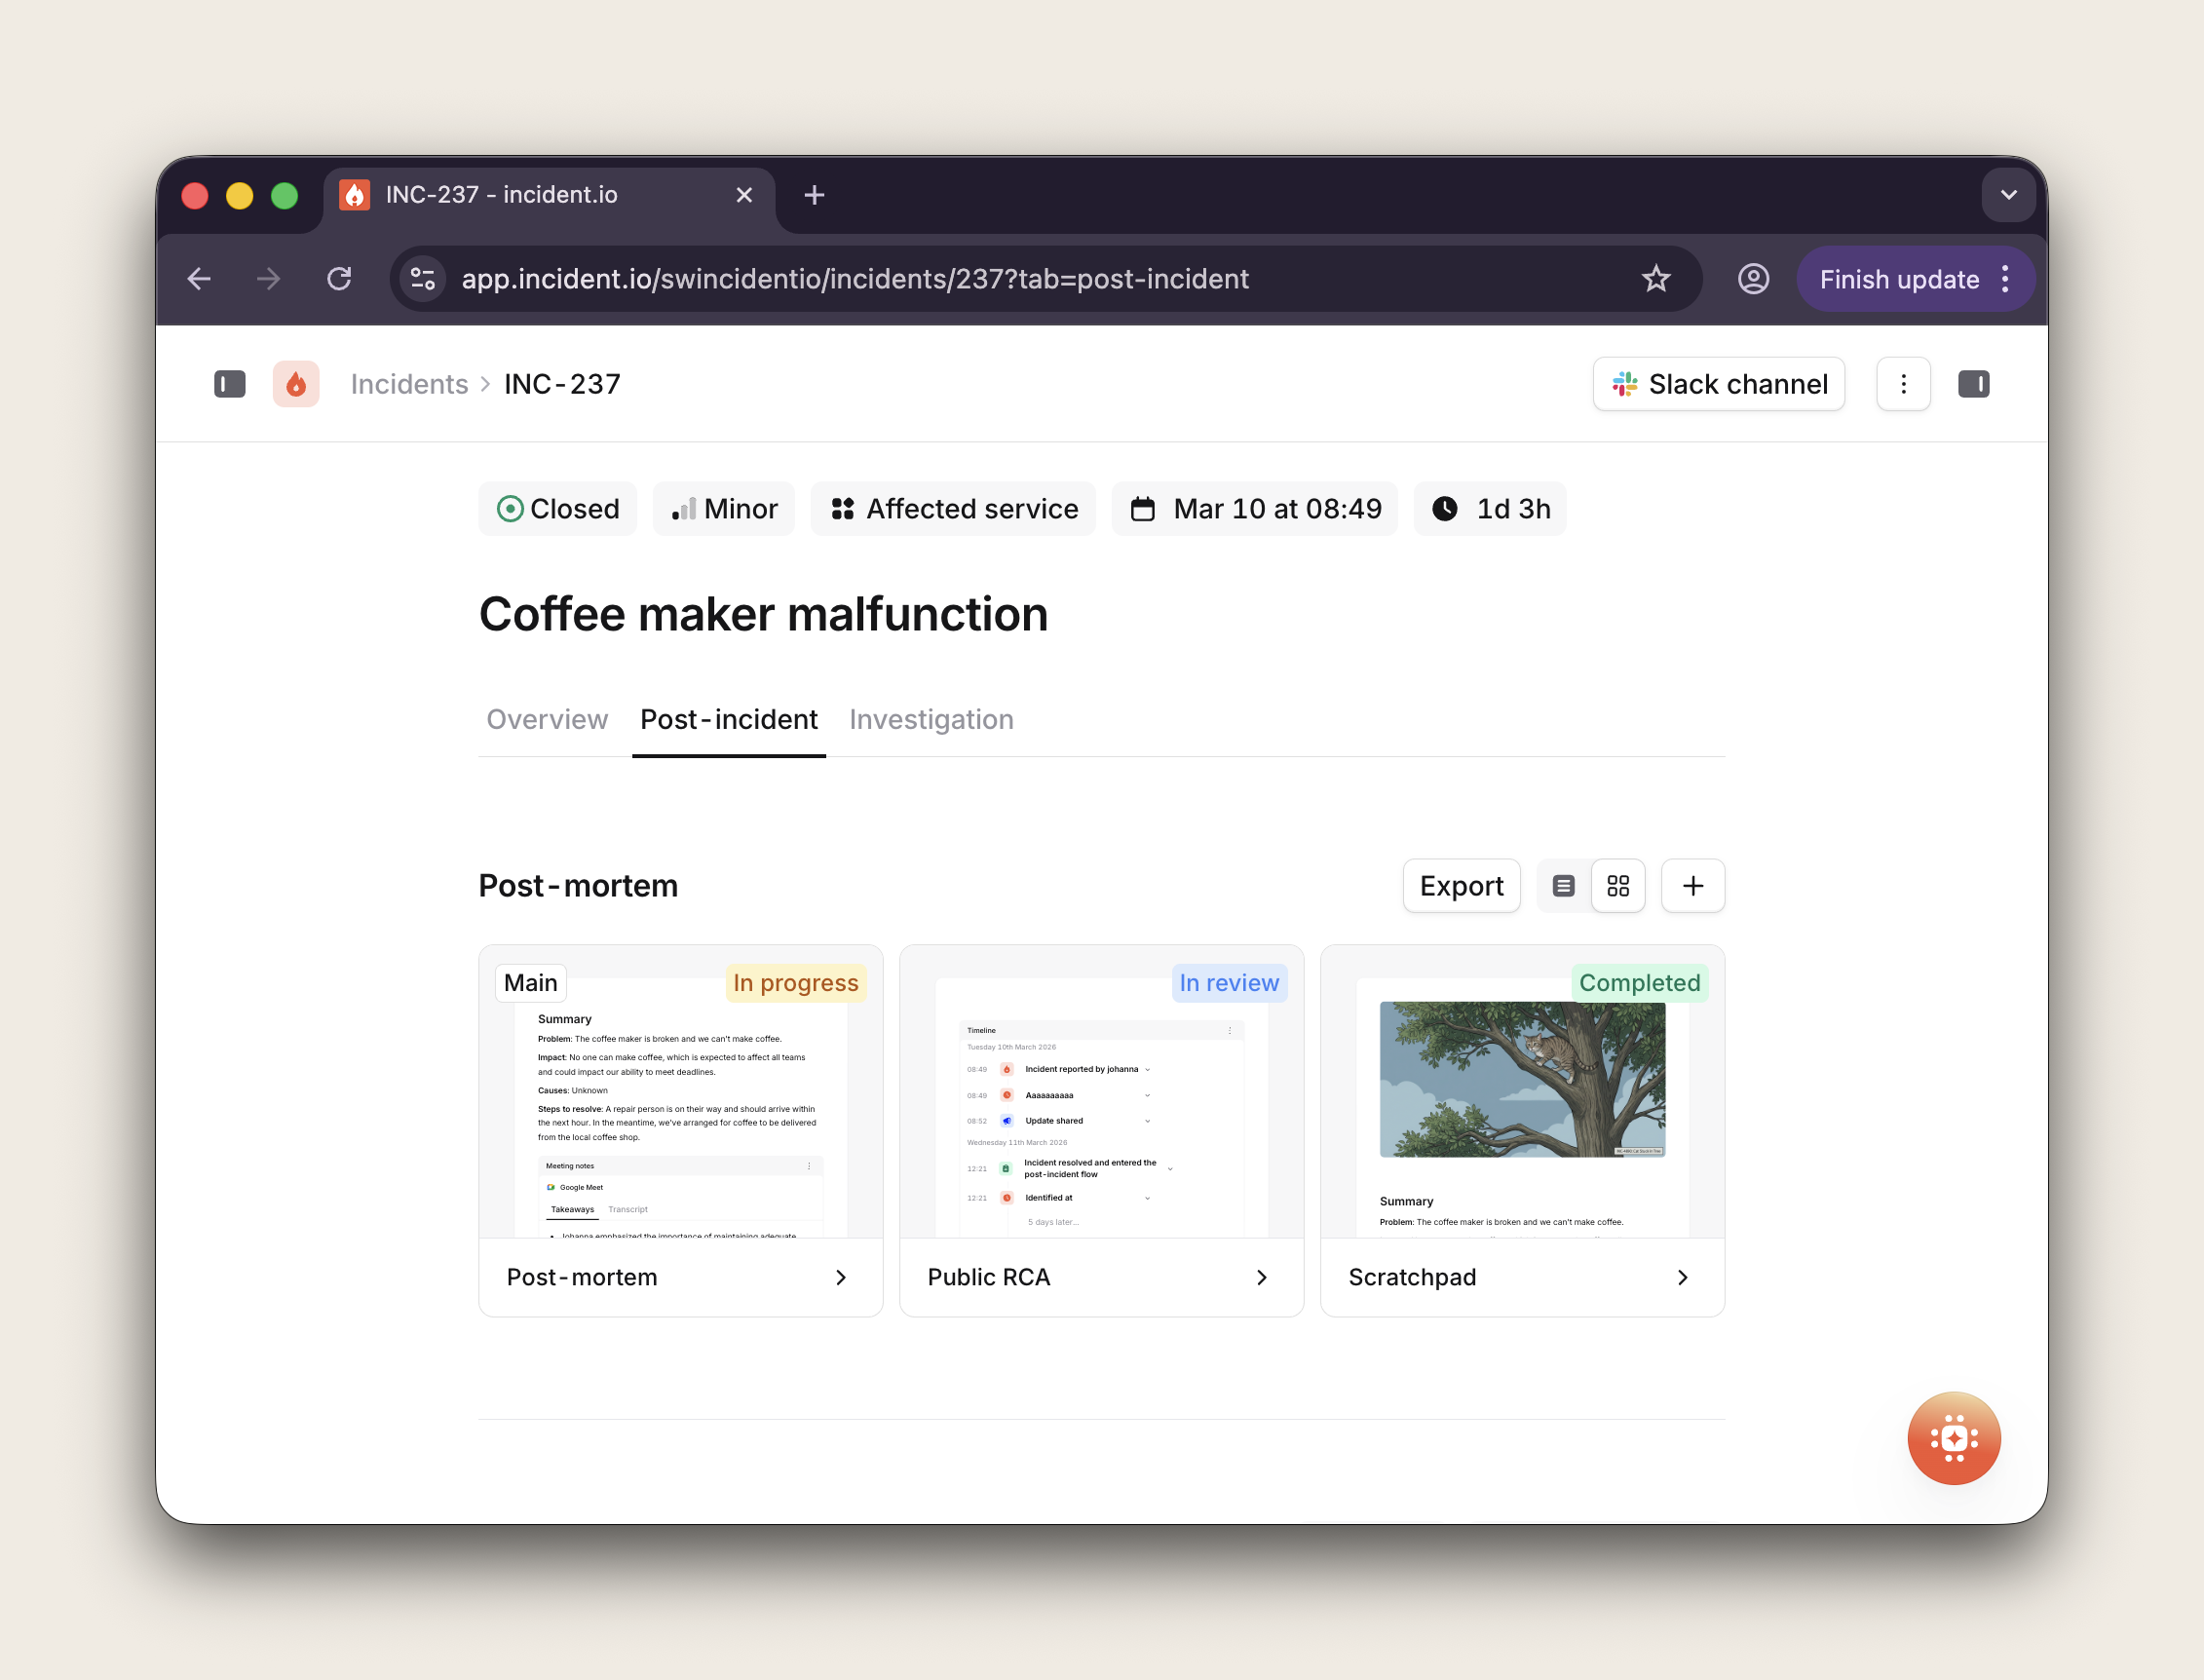Bookmark page with the star icon
The width and height of the screenshot is (2204, 1680).
1655,279
